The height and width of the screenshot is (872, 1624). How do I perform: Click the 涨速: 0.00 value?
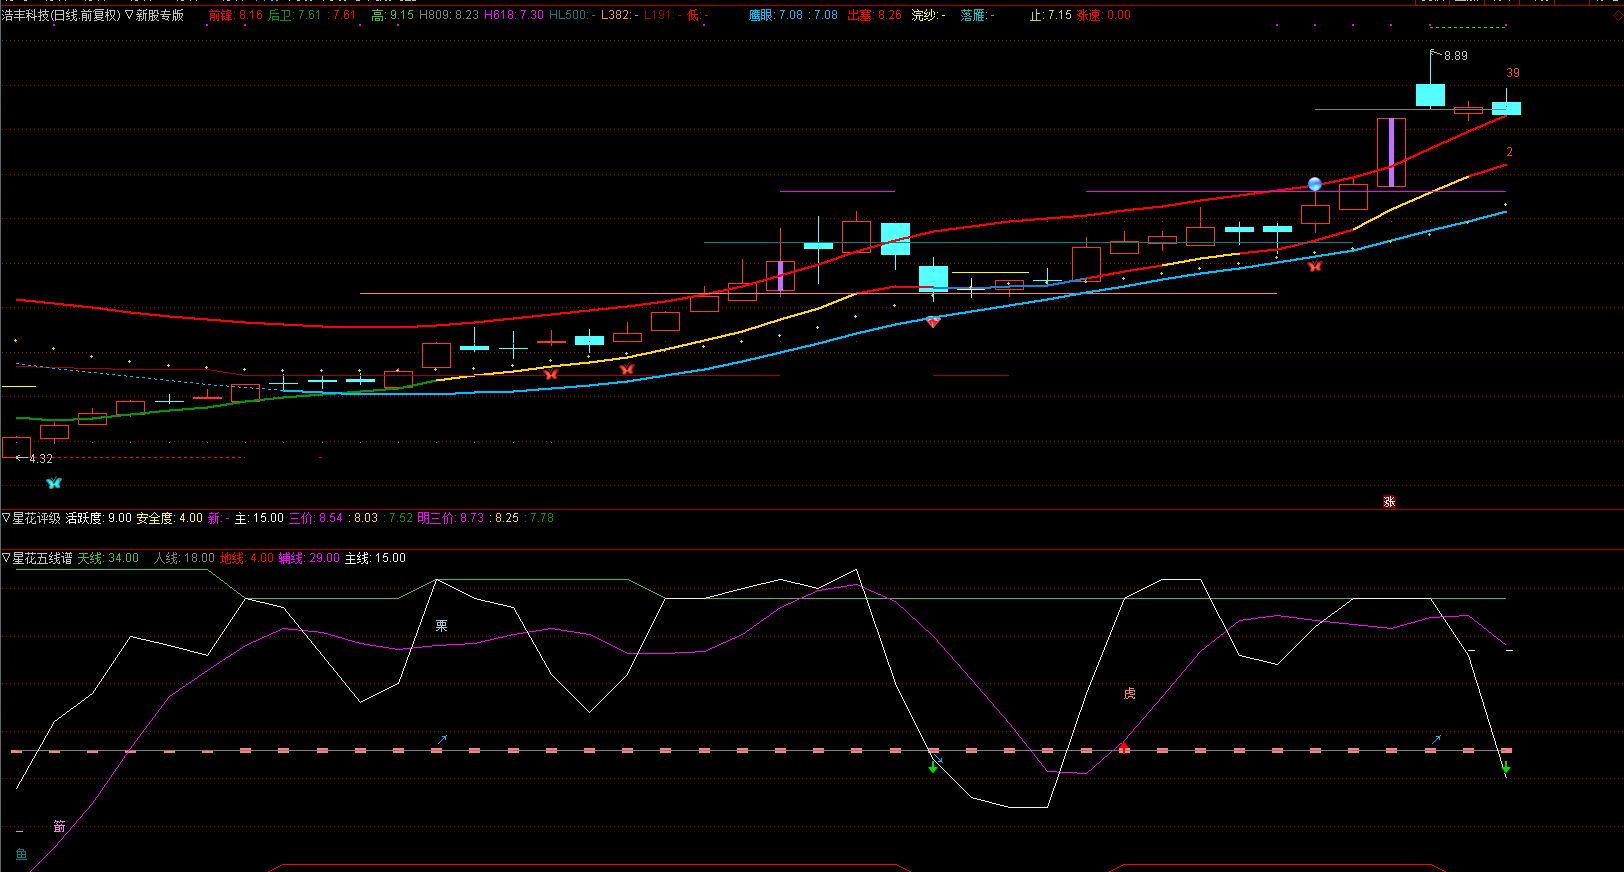[x=1104, y=15]
